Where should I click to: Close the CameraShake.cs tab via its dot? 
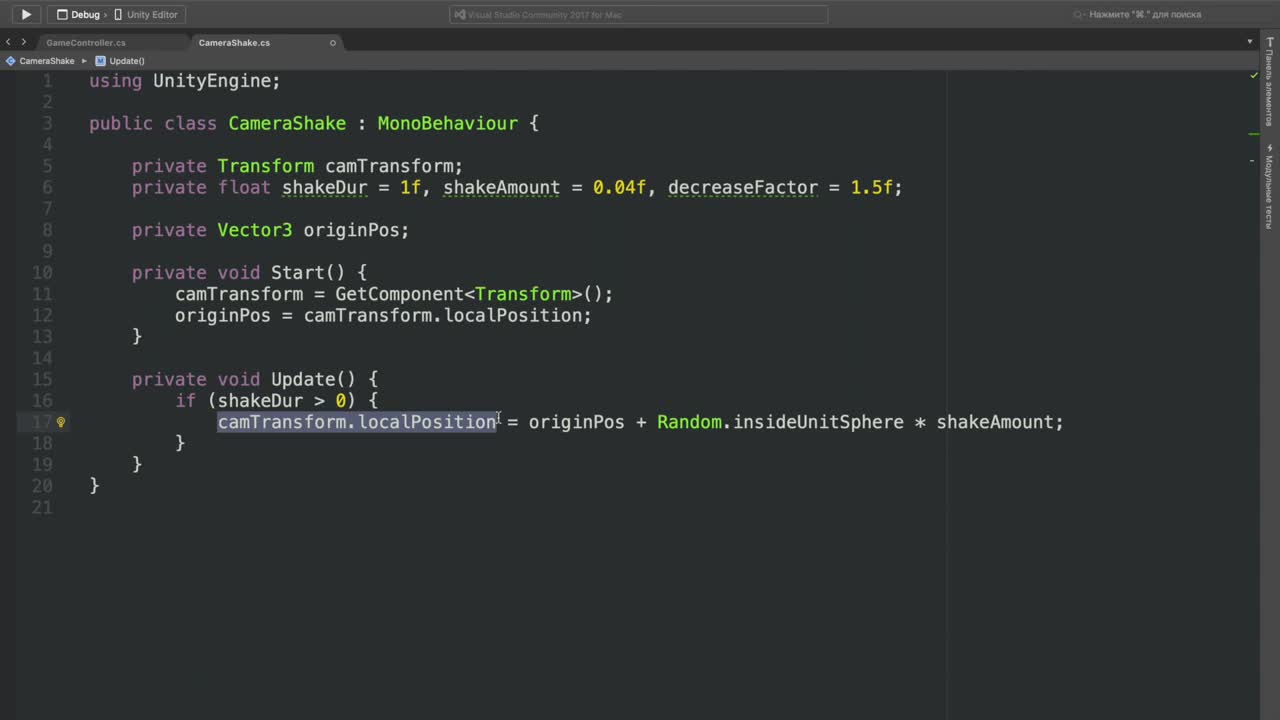(x=333, y=43)
